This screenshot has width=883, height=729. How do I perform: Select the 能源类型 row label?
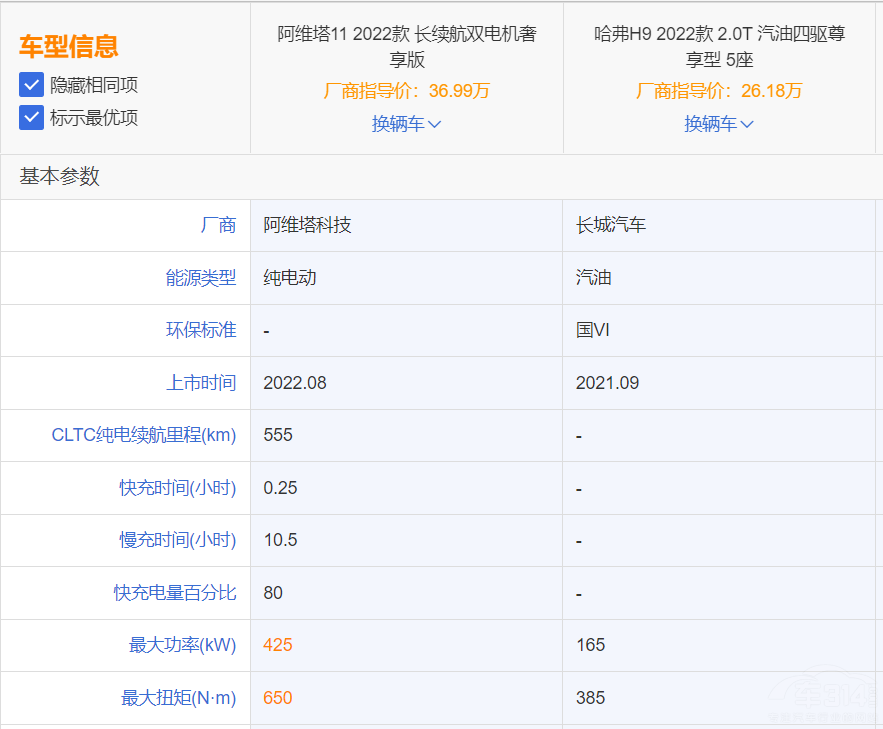201,278
